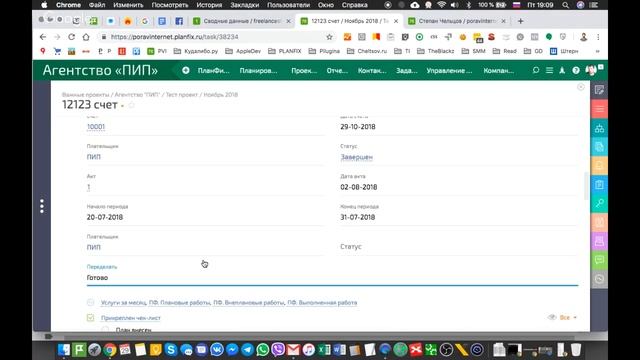Open WhatsApp from the dock
This screenshot has height=360, width=640.
(x=263, y=350)
